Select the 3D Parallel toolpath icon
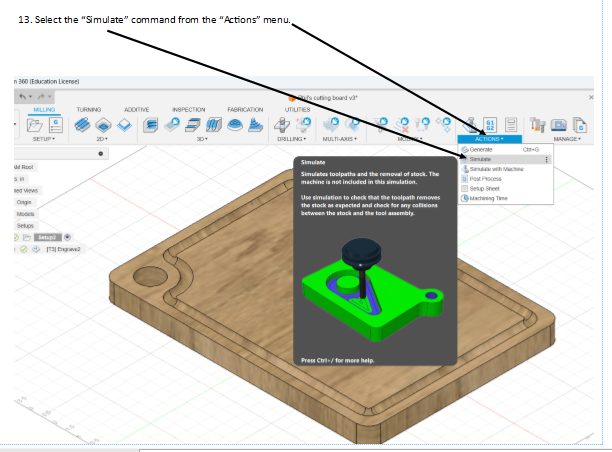This screenshot has height=452, width=612. tap(214, 125)
